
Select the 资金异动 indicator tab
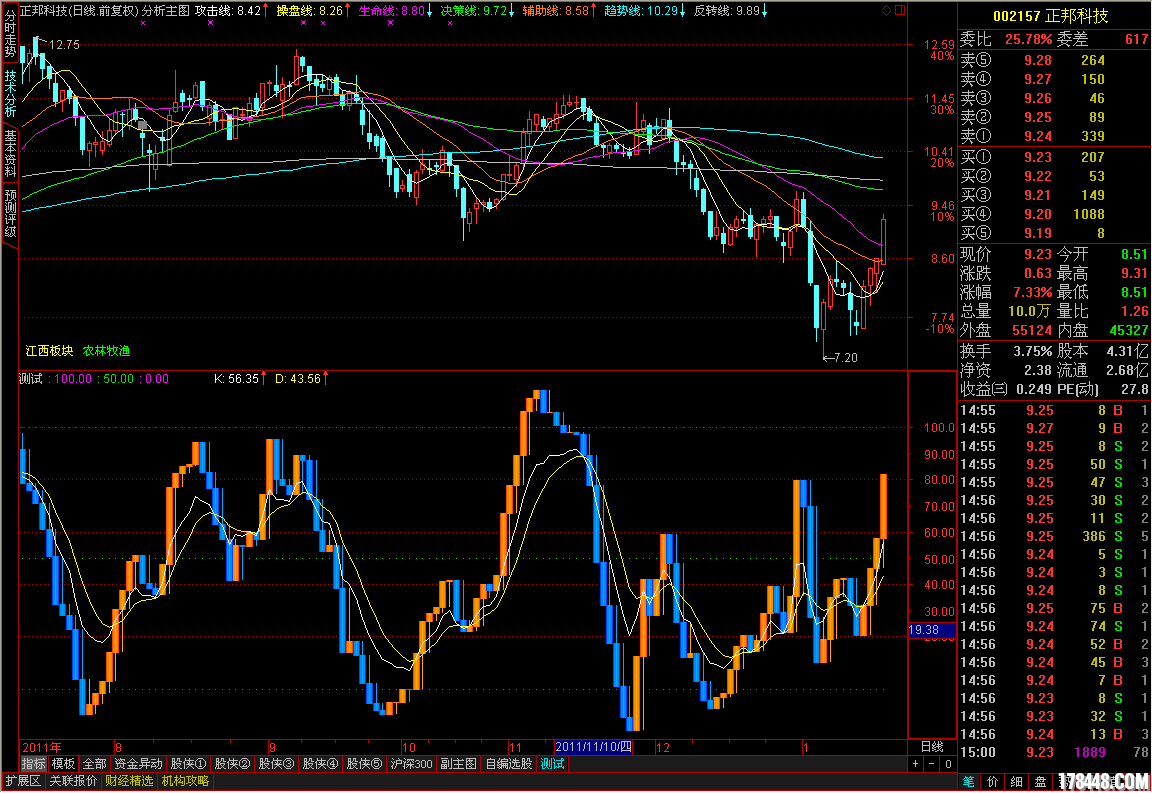point(138,764)
